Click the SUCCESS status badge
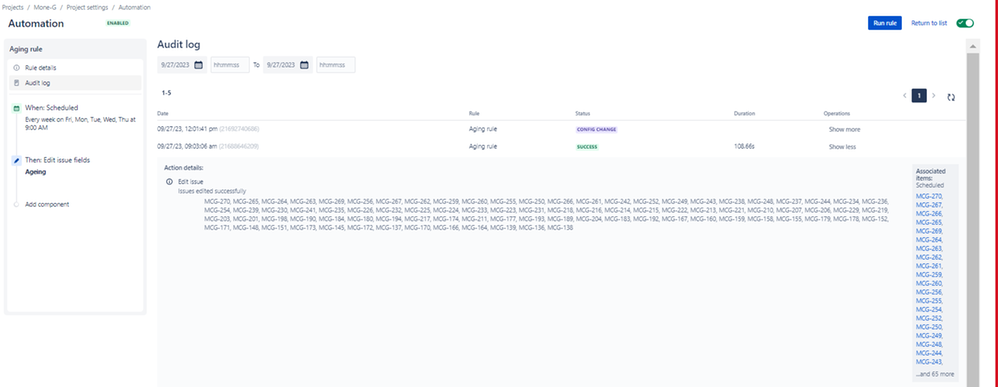 (x=587, y=146)
